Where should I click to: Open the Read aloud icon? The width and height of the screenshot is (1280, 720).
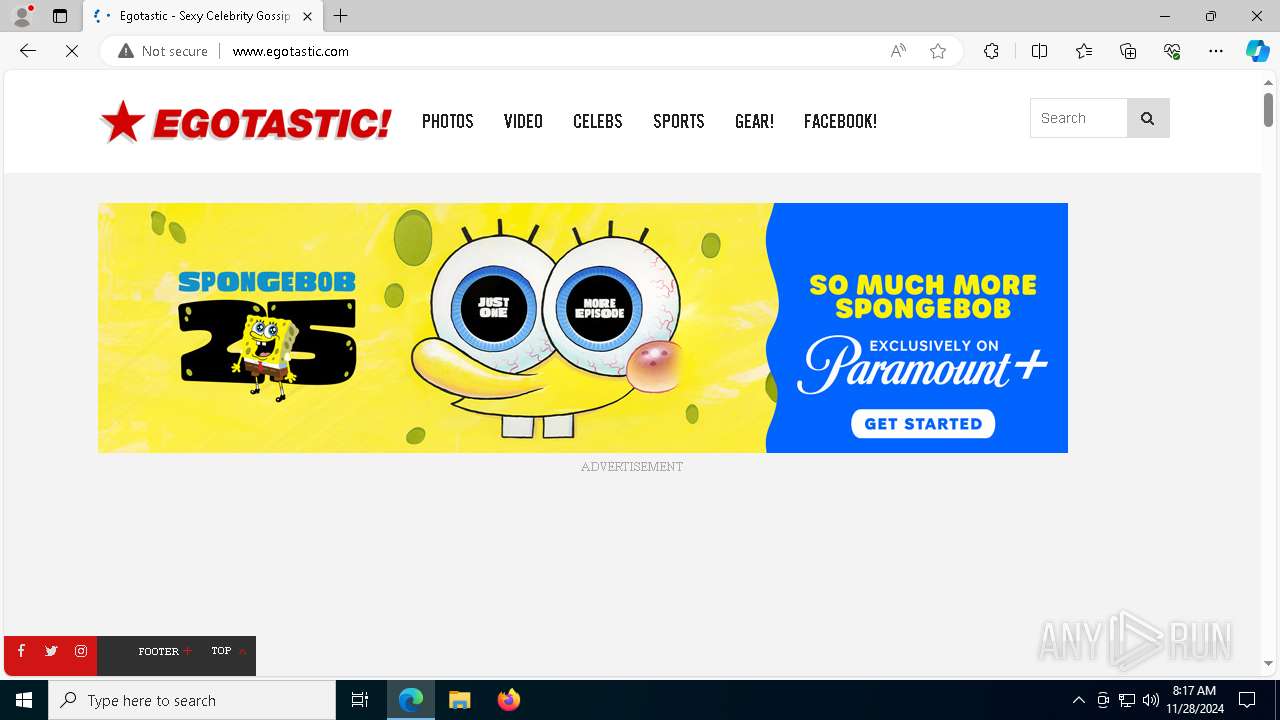(x=898, y=51)
